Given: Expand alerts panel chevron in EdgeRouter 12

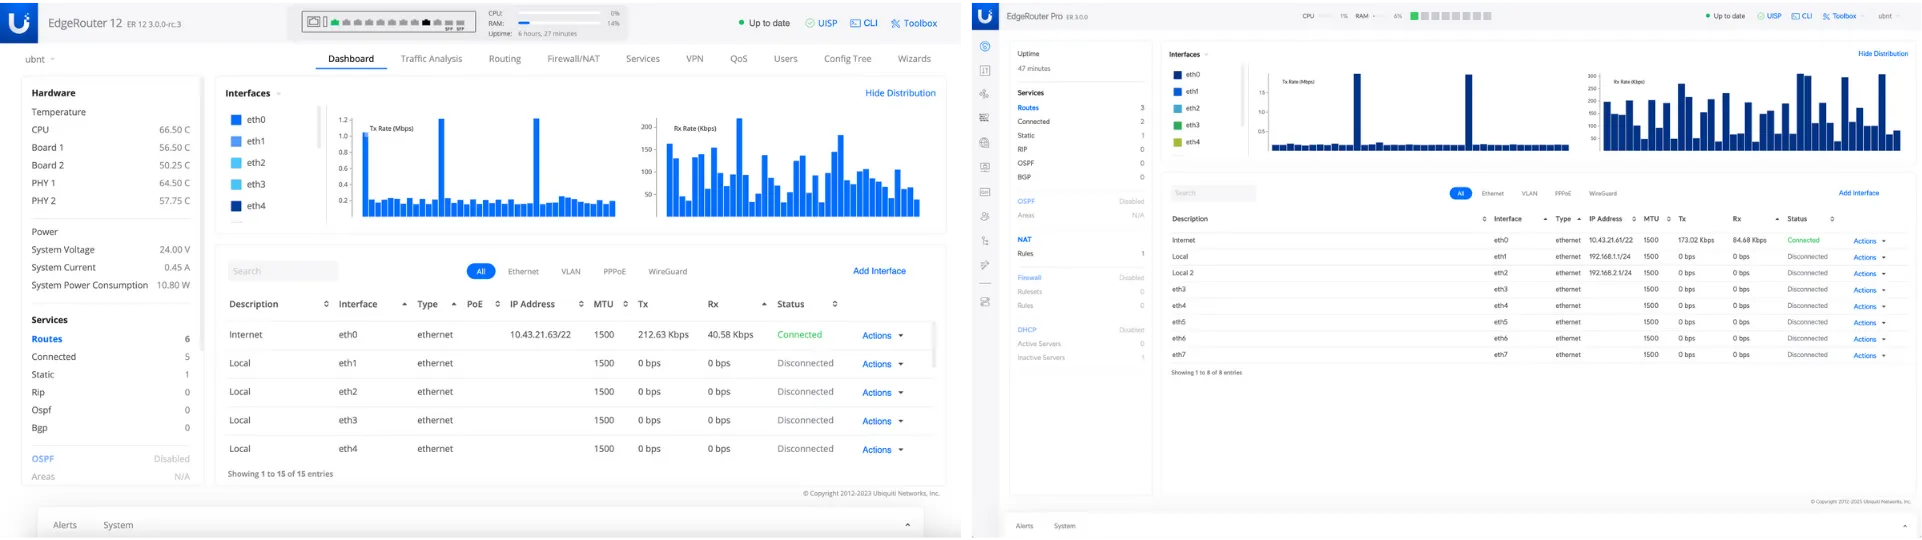Looking at the screenshot, I should (x=907, y=525).
